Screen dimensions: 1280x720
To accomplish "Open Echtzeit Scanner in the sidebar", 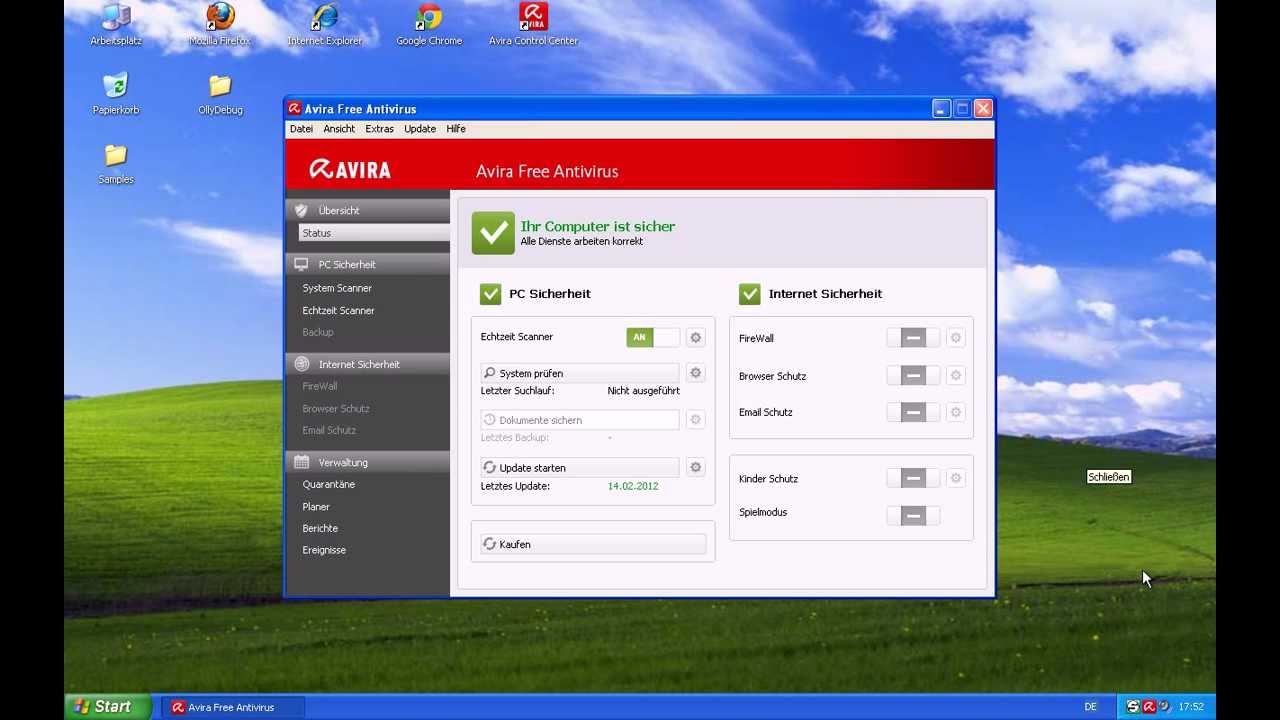I will [338, 310].
